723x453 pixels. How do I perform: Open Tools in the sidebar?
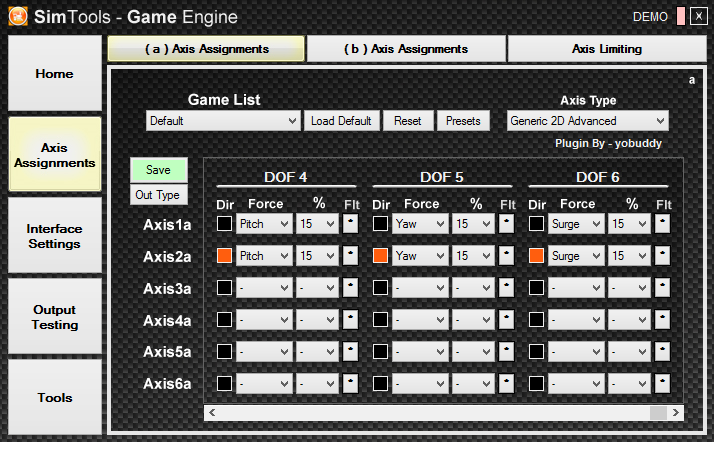pyautogui.click(x=55, y=397)
